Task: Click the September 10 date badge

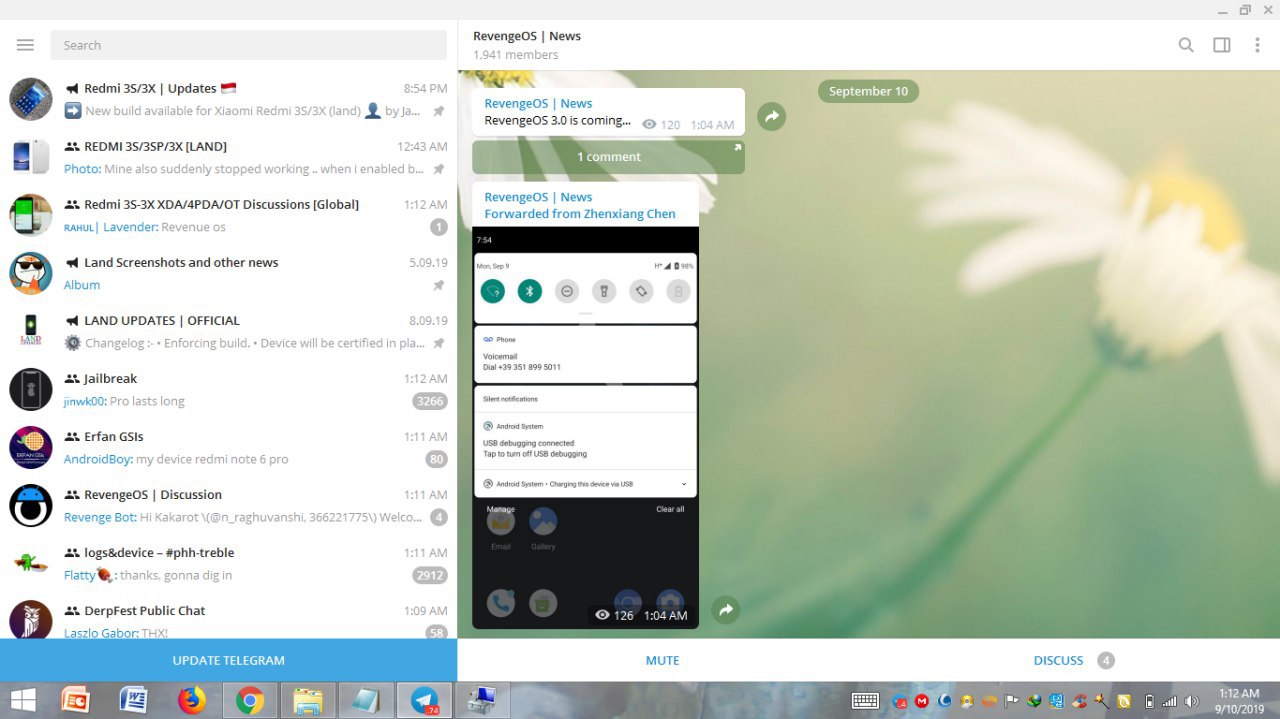Action: 868,91
